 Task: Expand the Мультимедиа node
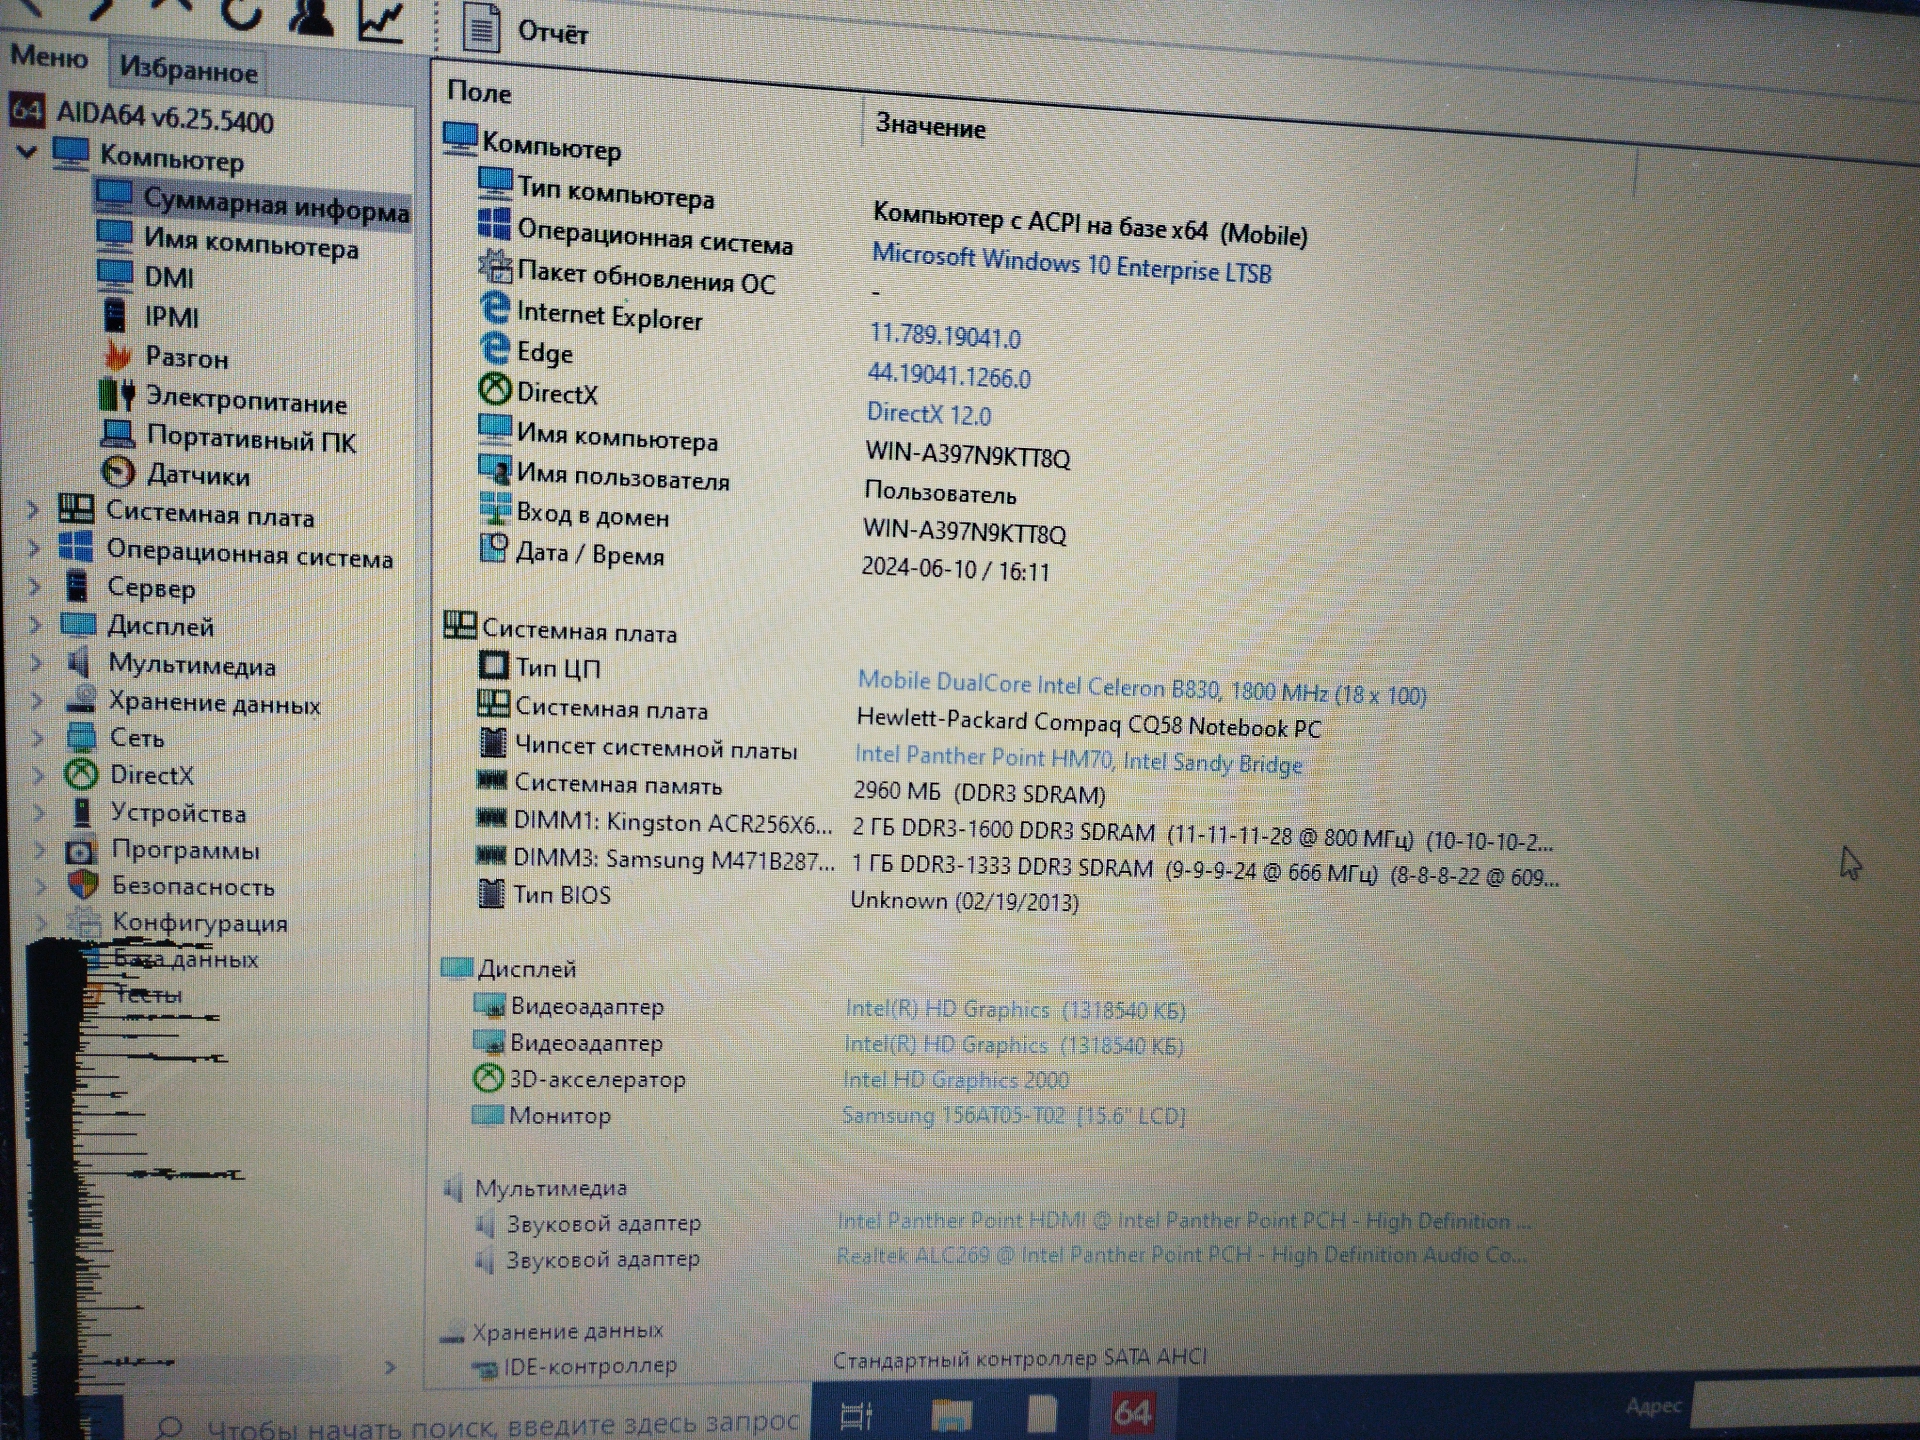pos(37,663)
